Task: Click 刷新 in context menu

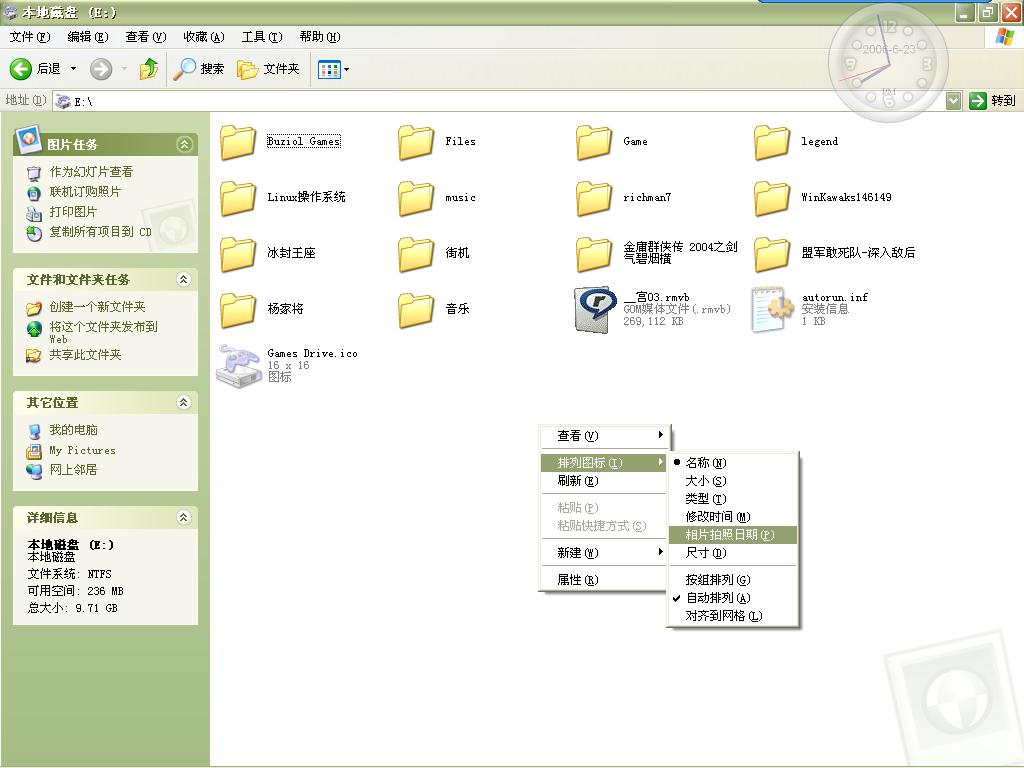Action: click(605, 481)
